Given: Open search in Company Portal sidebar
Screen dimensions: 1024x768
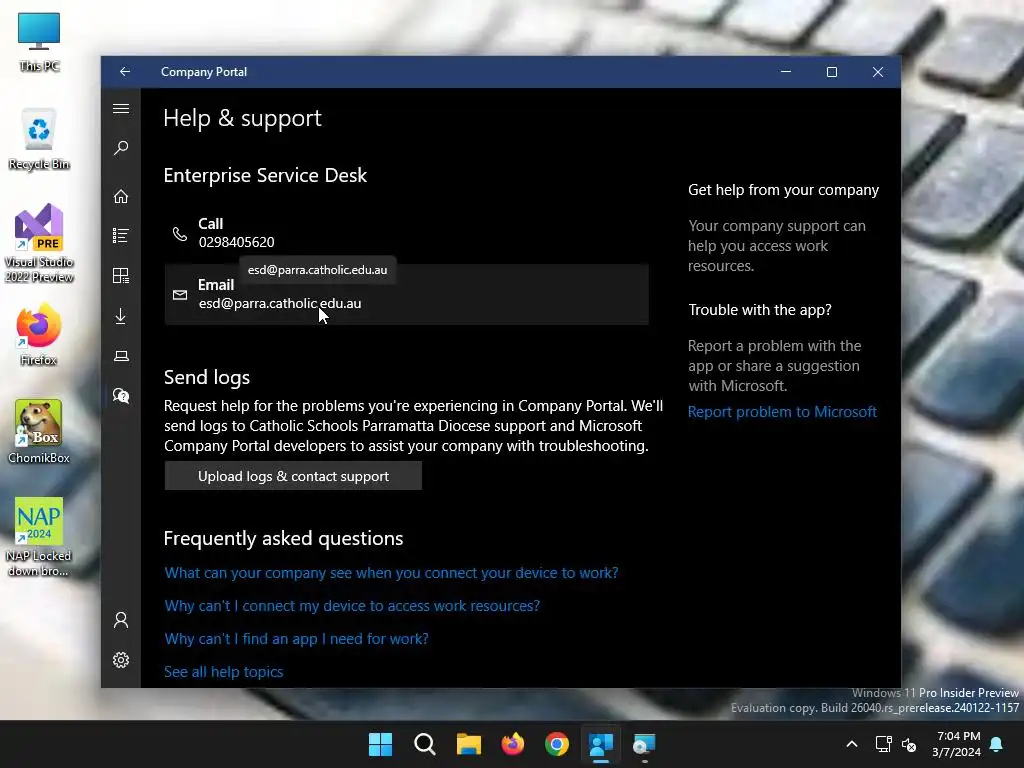Looking at the screenshot, I should [121, 148].
